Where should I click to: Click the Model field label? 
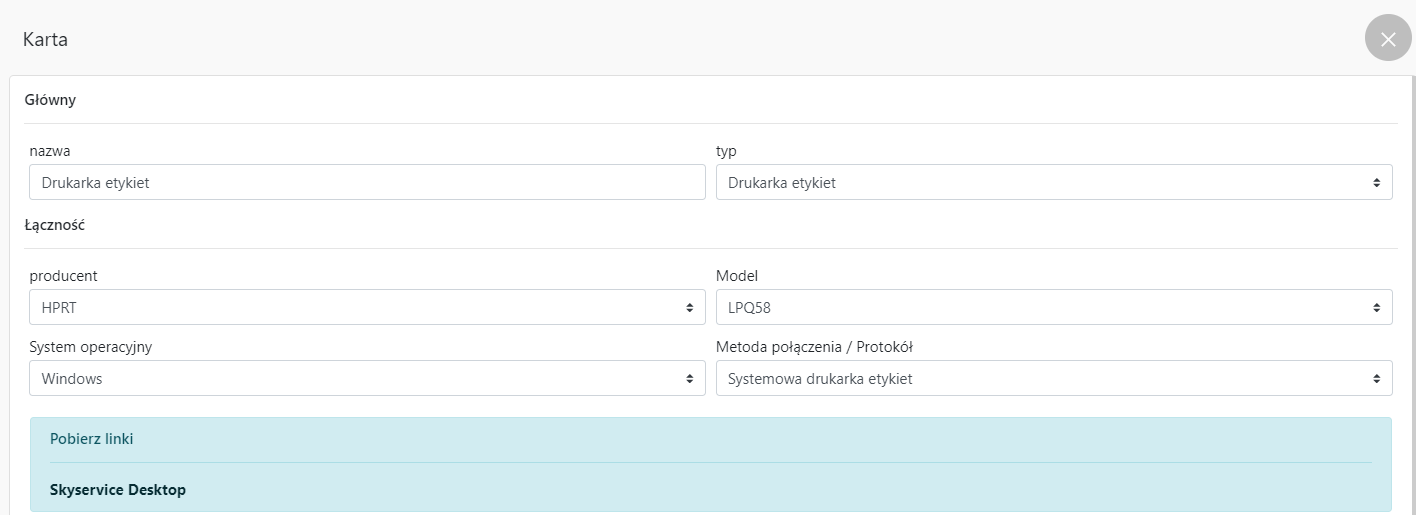tap(737, 276)
